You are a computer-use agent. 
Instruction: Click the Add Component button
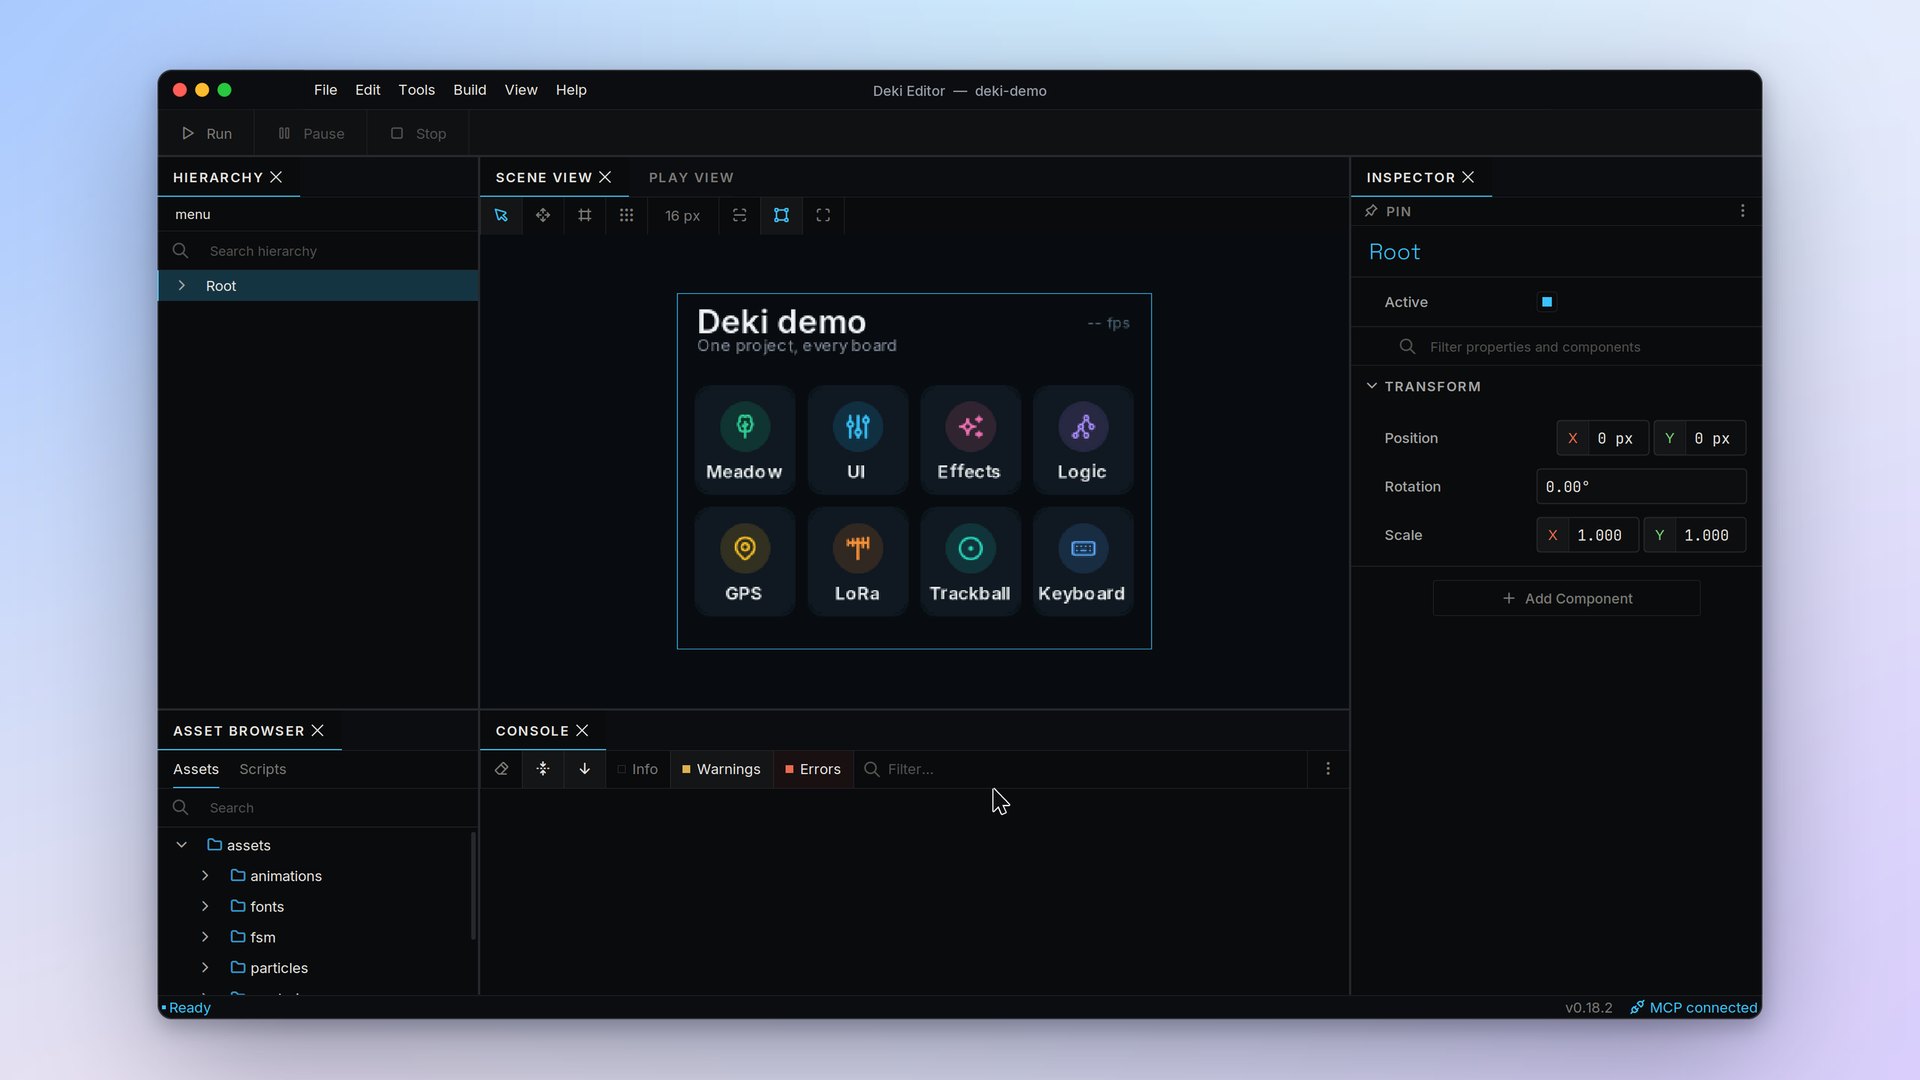click(1567, 598)
